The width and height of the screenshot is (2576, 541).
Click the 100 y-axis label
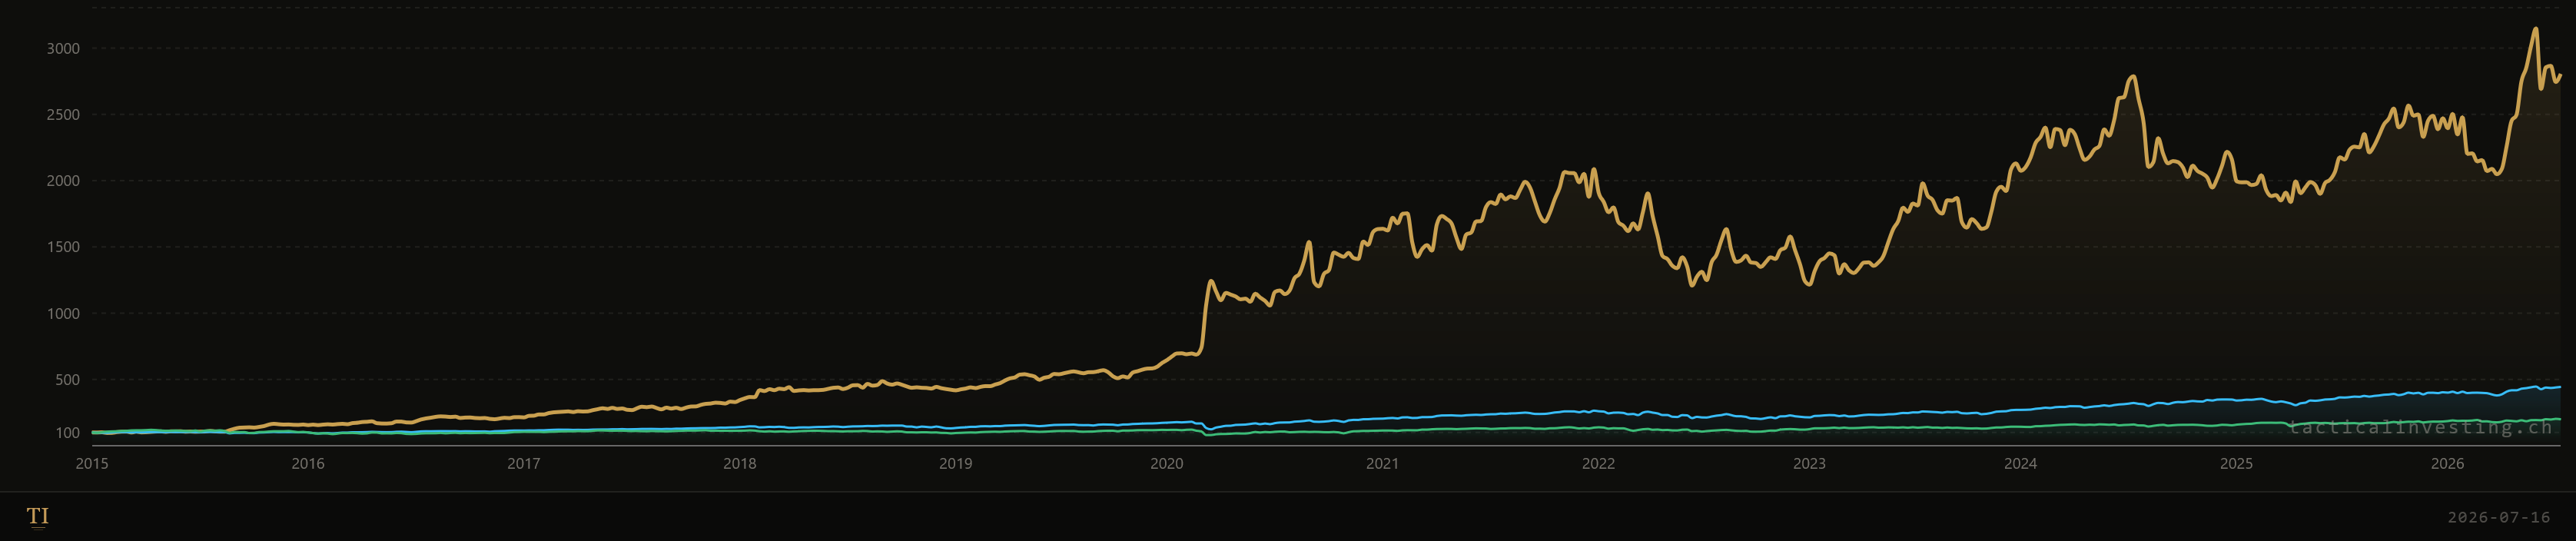coord(67,433)
